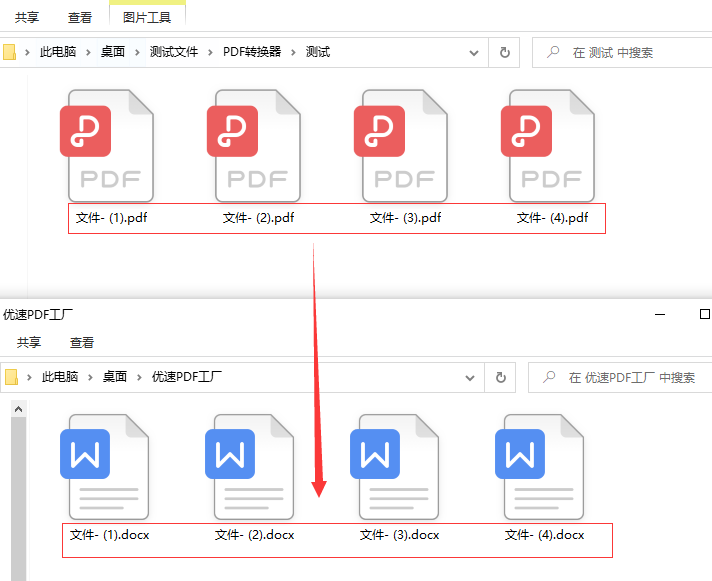Image resolution: width=712 pixels, height=581 pixels.
Task: Focus the 在 测试 中搜索 search field
Action: [622, 53]
